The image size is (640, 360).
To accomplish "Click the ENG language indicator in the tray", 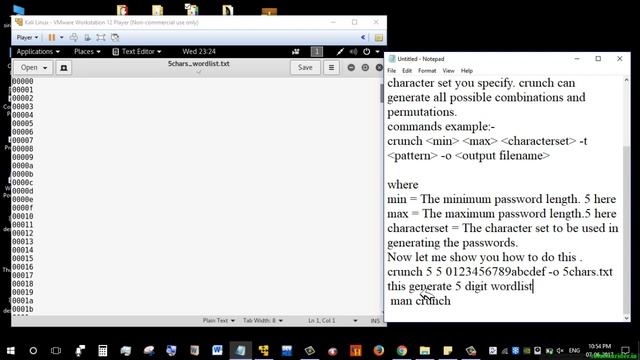I will (x=574, y=350).
